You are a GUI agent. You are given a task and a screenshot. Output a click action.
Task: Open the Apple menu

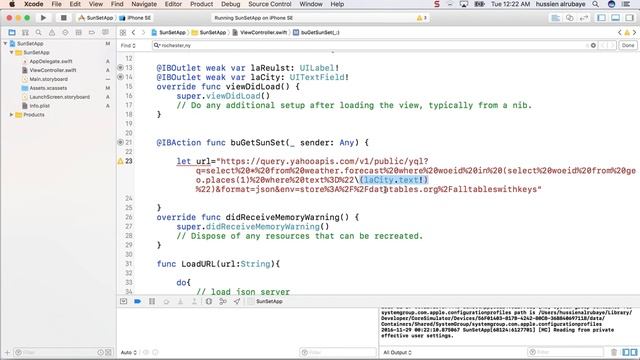point(12,4)
